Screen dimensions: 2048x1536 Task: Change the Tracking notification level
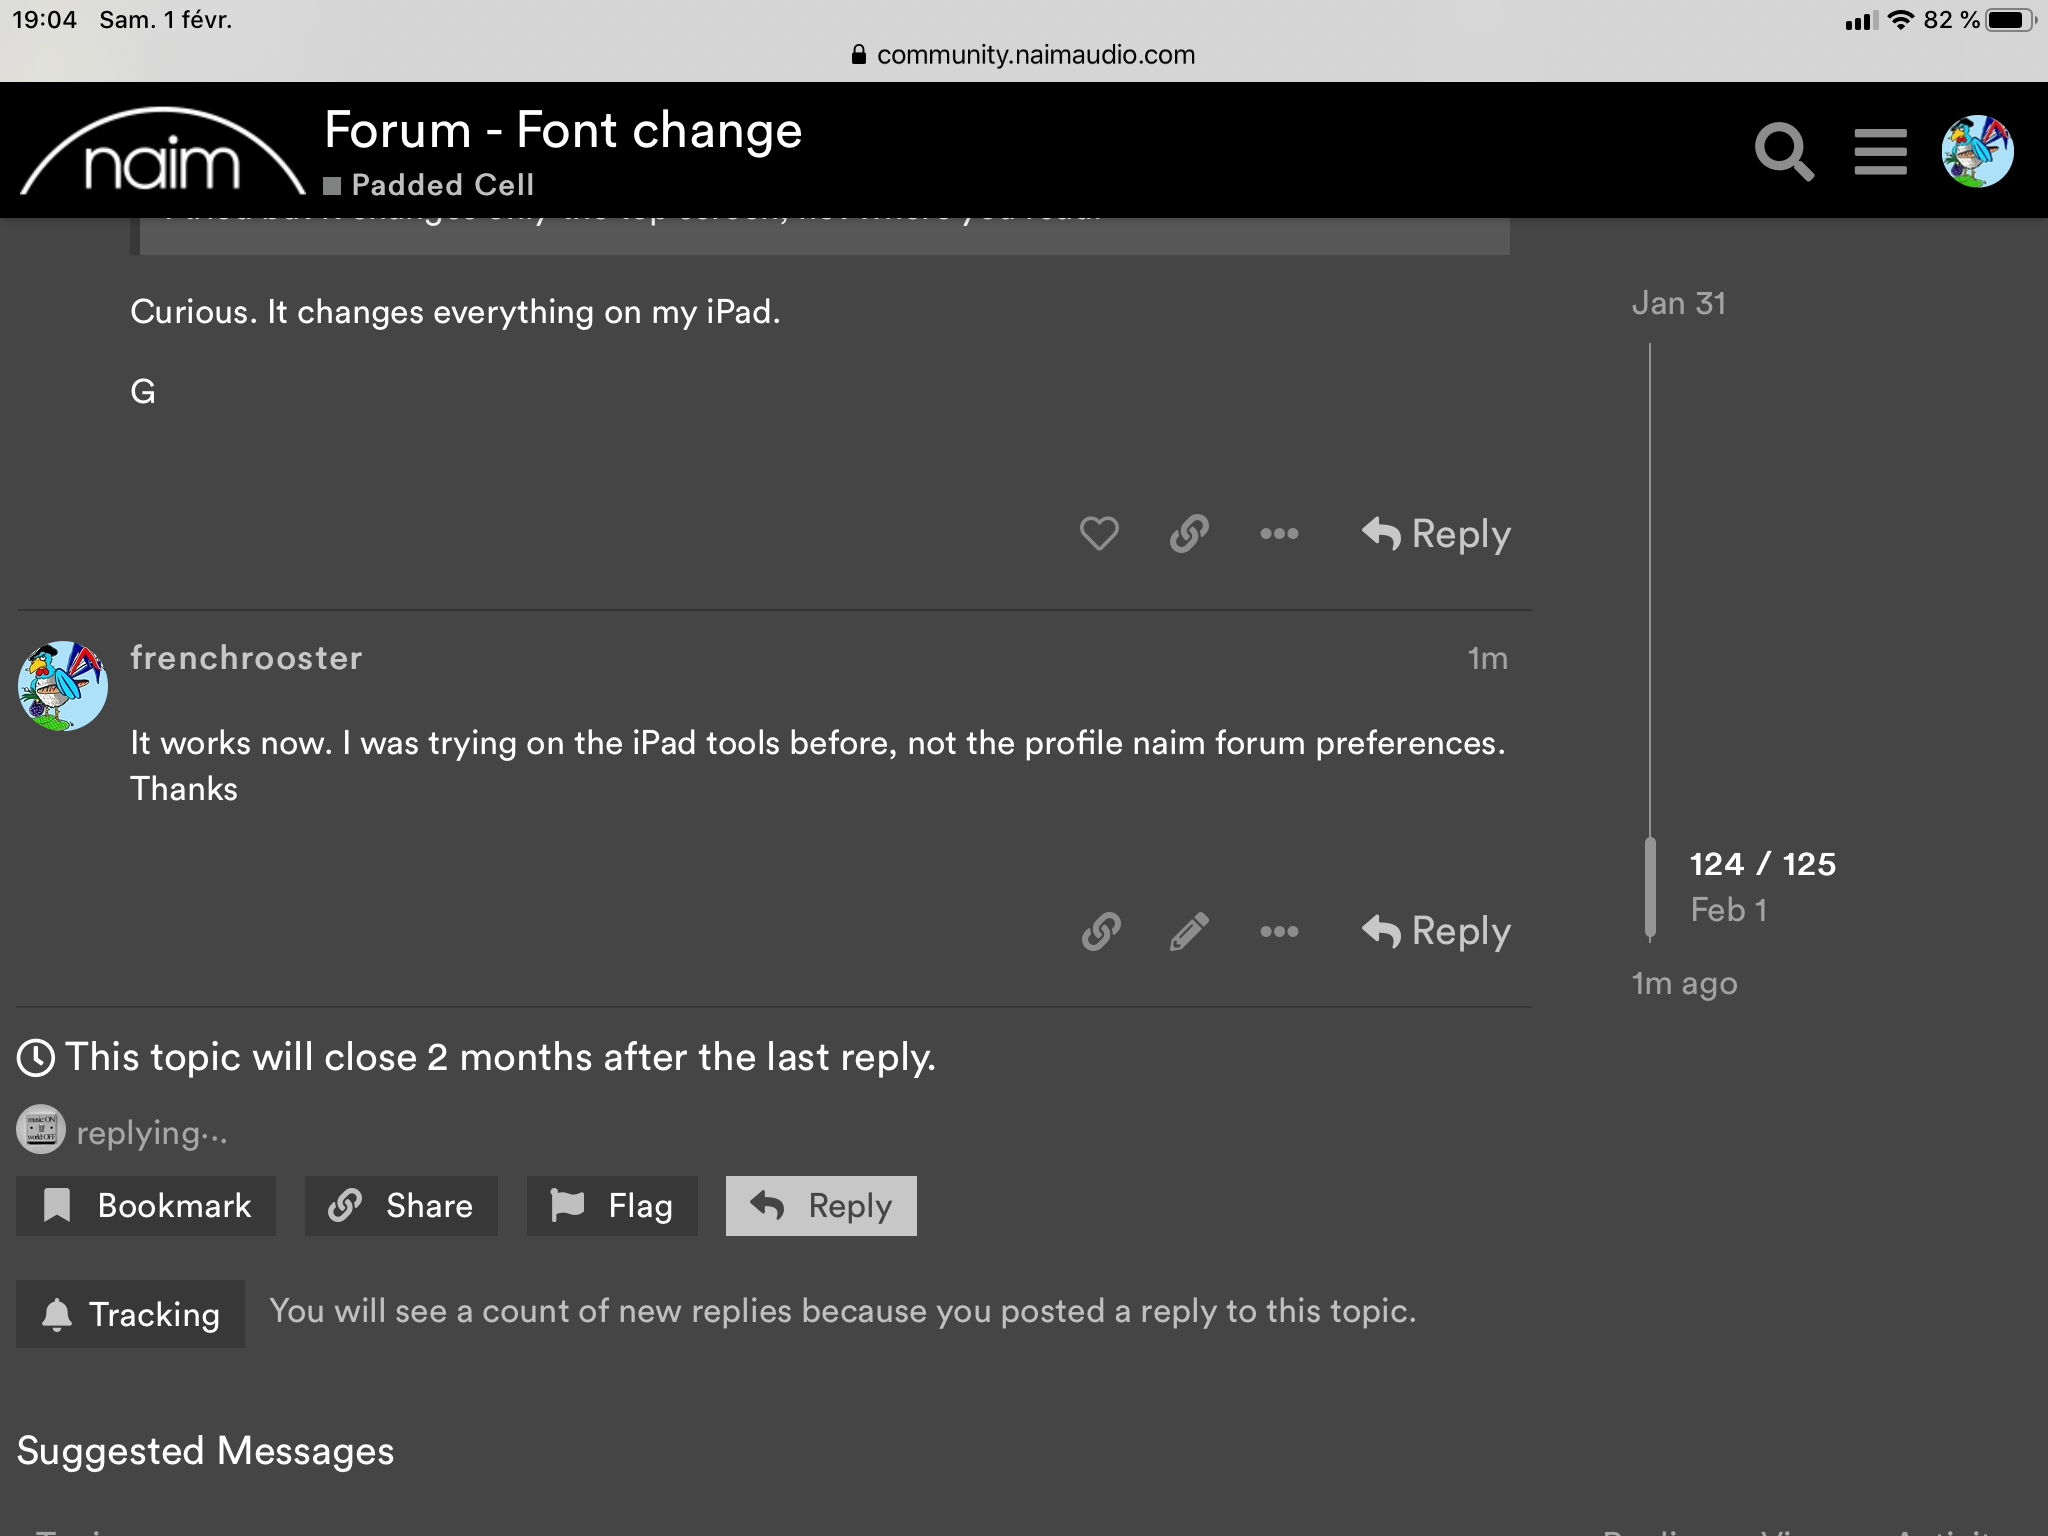tap(130, 1313)
